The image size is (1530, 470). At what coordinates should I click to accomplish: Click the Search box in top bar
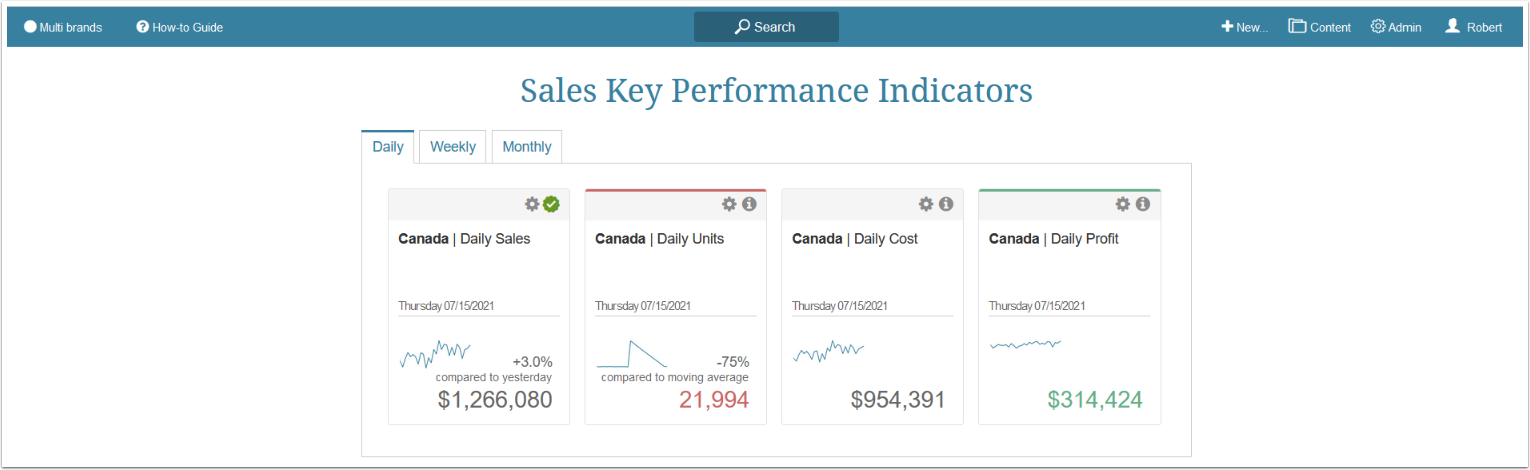click(766, 27)
